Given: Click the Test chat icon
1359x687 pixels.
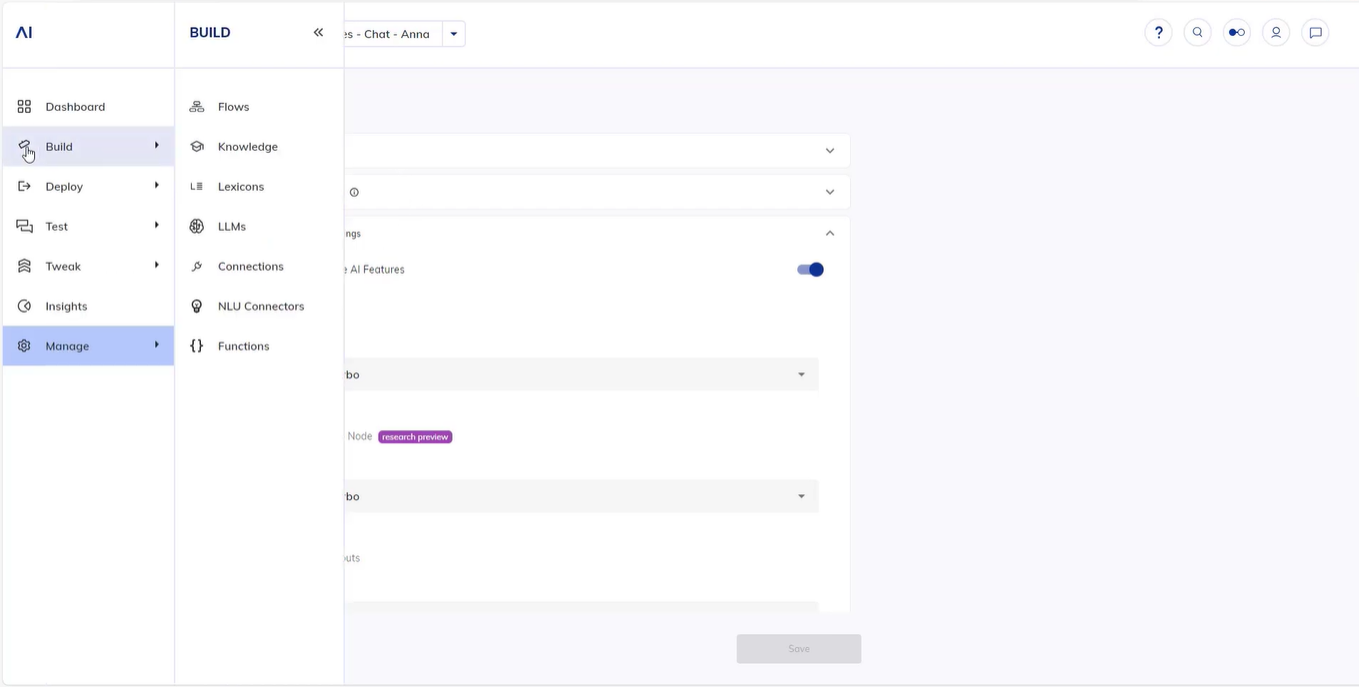Looking at the screenshot, I should pyautogui.click(x=24, y=226).
